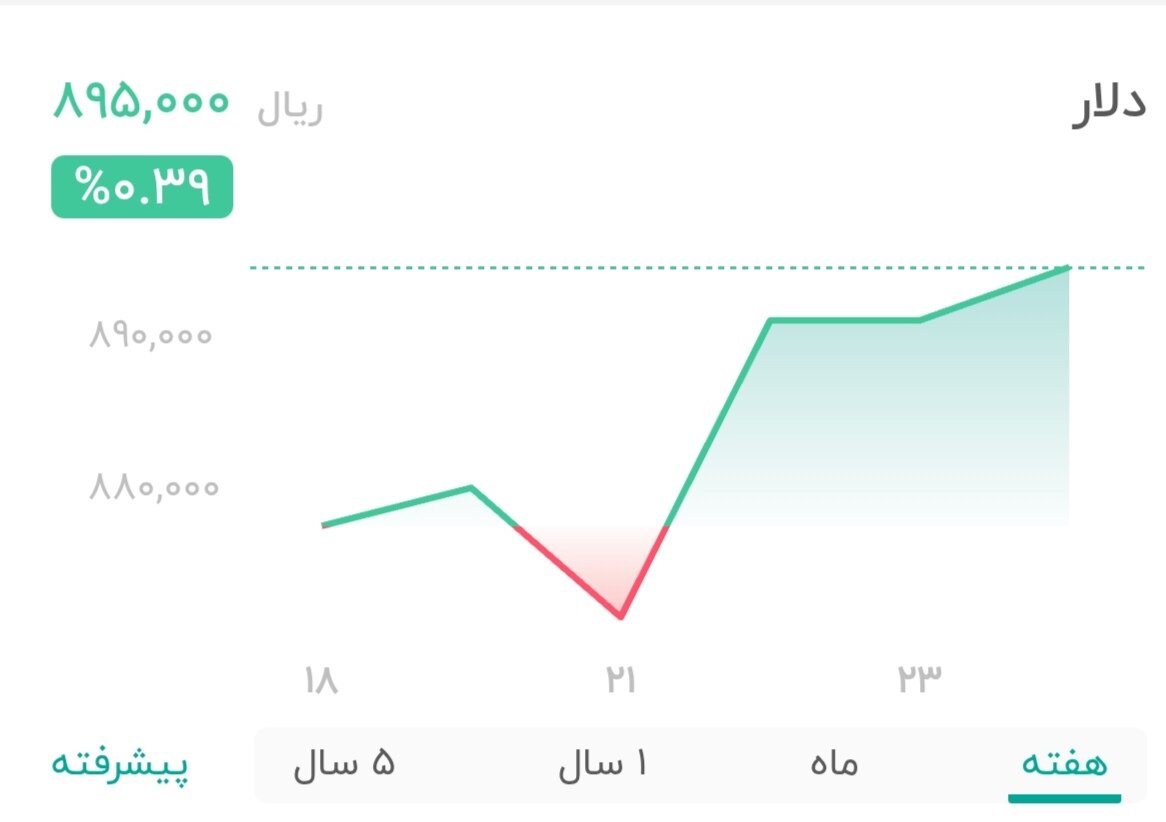Image resolution: width=1166 pixels, height=822 pixels.
Task: Select the ۸۹۵,۰۰۰ price value
Action: (141, 103)
